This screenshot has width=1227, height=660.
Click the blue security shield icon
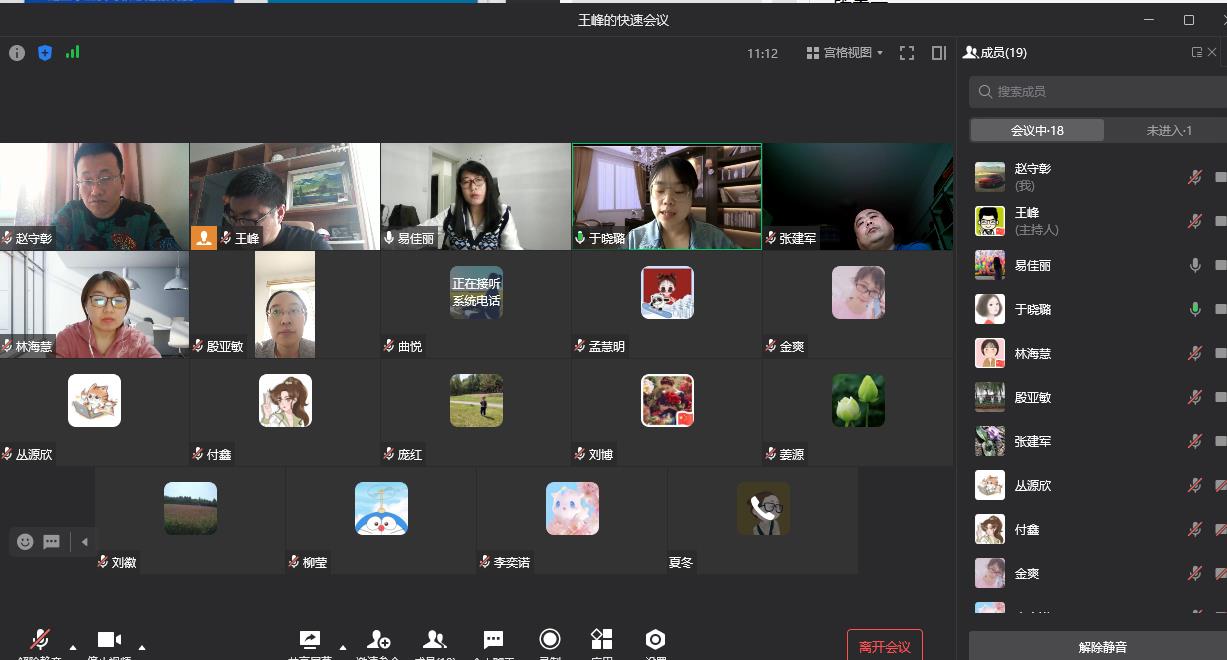tap(45, 53)
